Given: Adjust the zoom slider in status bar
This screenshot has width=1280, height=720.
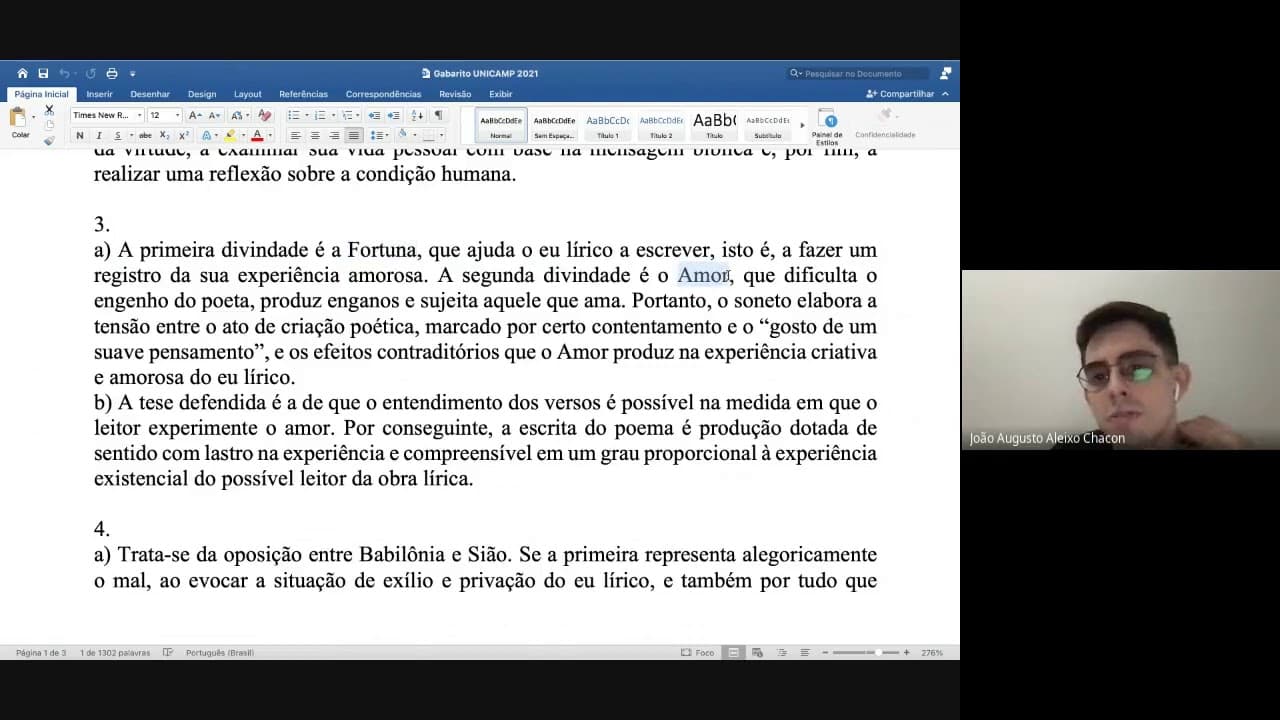Looking at the screenshot, I should coord(866,652).
